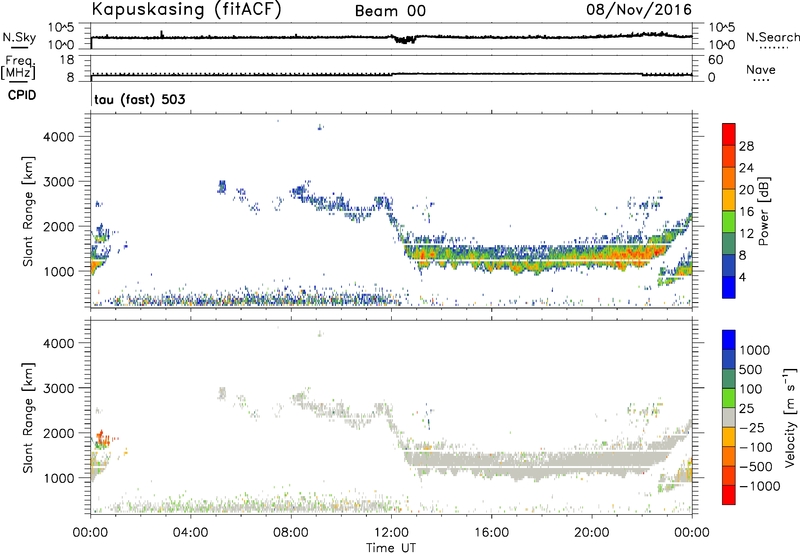Click the 'Beam 00' label
This screenshot has height=554, width=800.
390,11
